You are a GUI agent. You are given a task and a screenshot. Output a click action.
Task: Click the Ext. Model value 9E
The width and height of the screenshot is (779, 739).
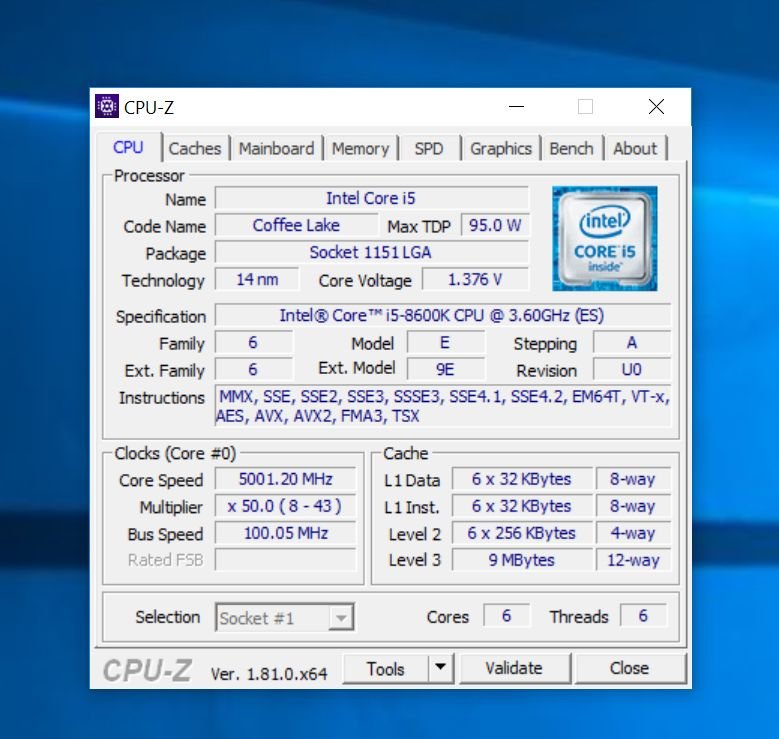point(446,369)
